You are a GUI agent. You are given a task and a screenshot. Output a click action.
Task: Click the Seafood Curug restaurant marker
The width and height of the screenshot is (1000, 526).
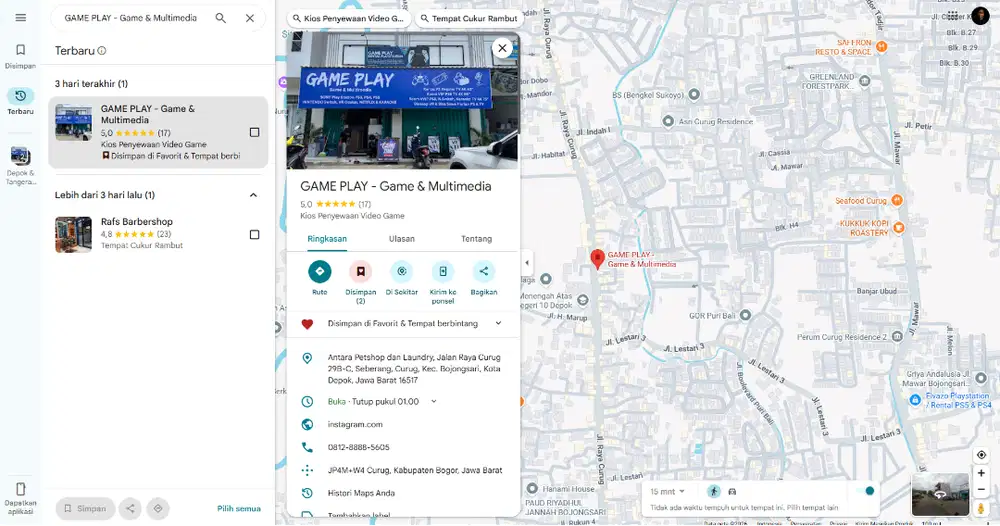897,200
